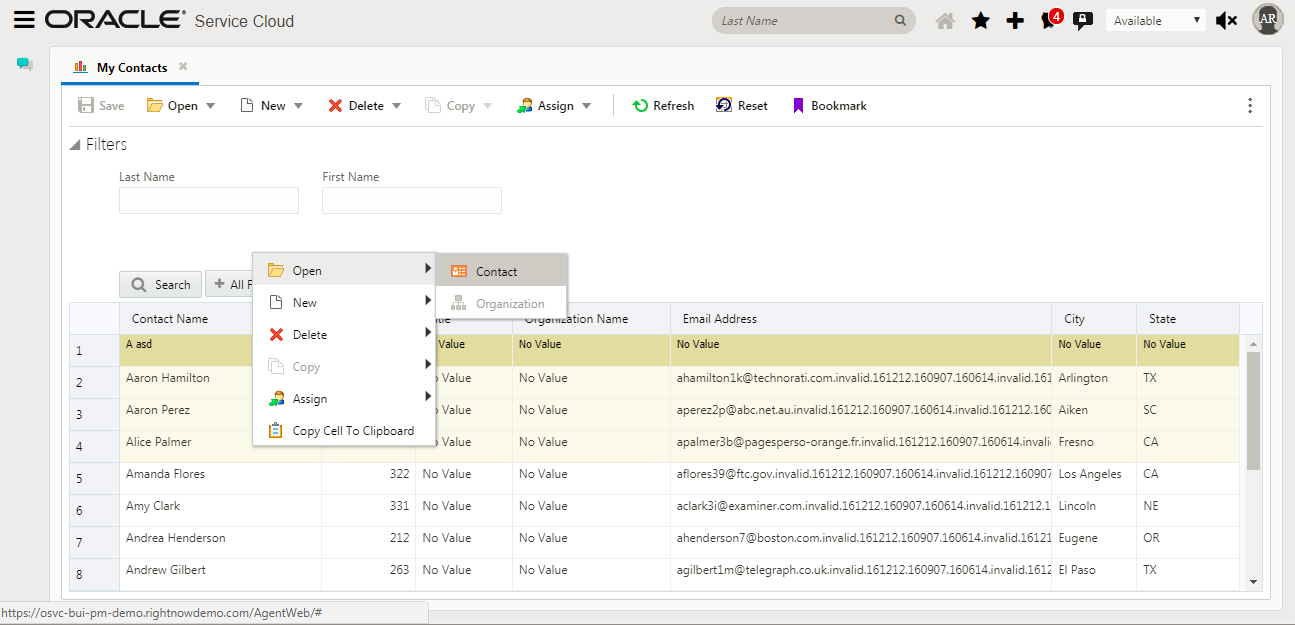Click the home icon in header
1295x625 pixels.
tap(945, 20)
